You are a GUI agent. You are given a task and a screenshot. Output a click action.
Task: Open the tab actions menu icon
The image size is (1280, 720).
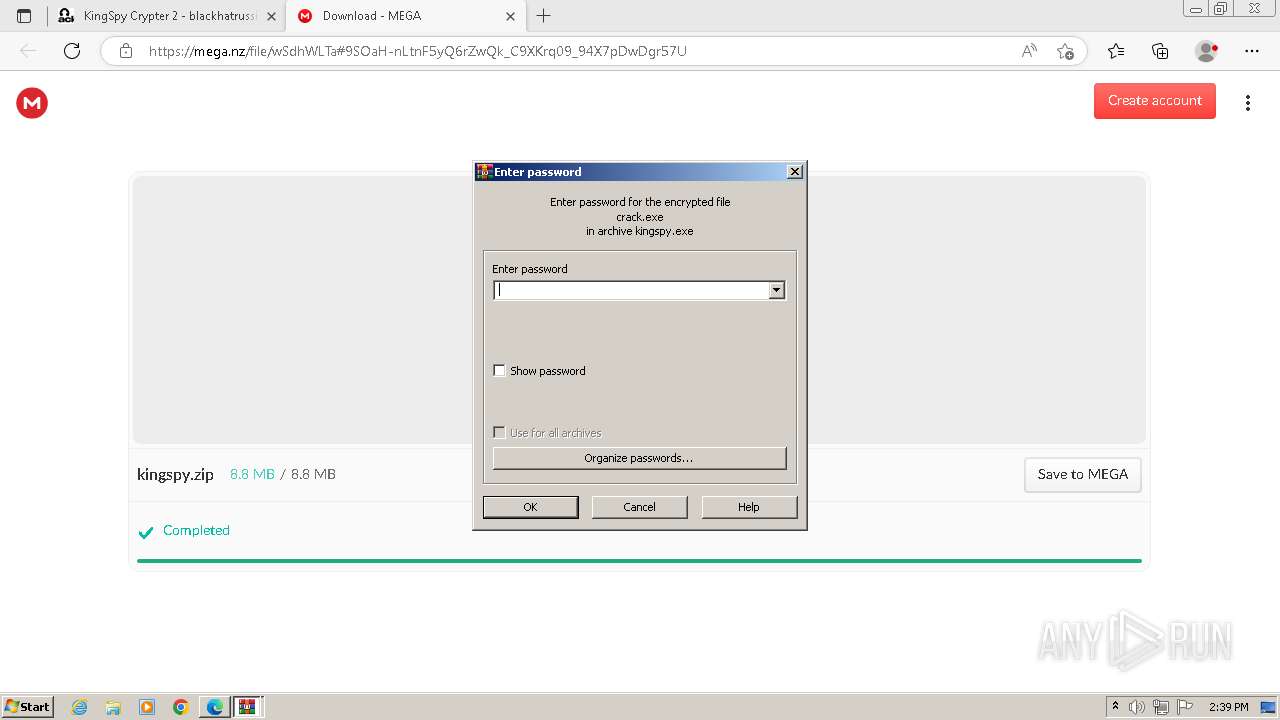pos(24,16)
